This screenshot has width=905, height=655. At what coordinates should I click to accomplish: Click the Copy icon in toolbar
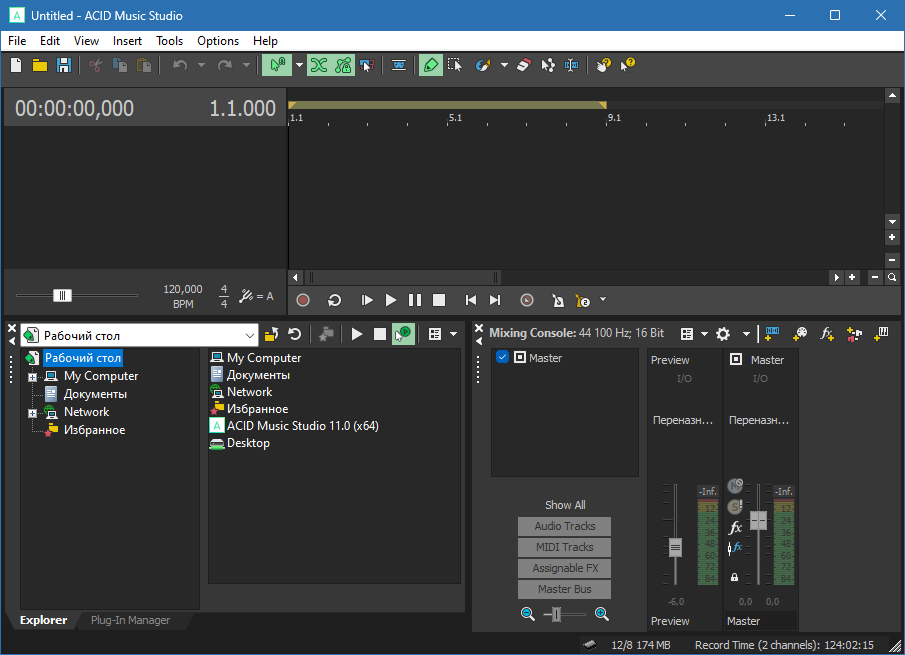[119, 65]
